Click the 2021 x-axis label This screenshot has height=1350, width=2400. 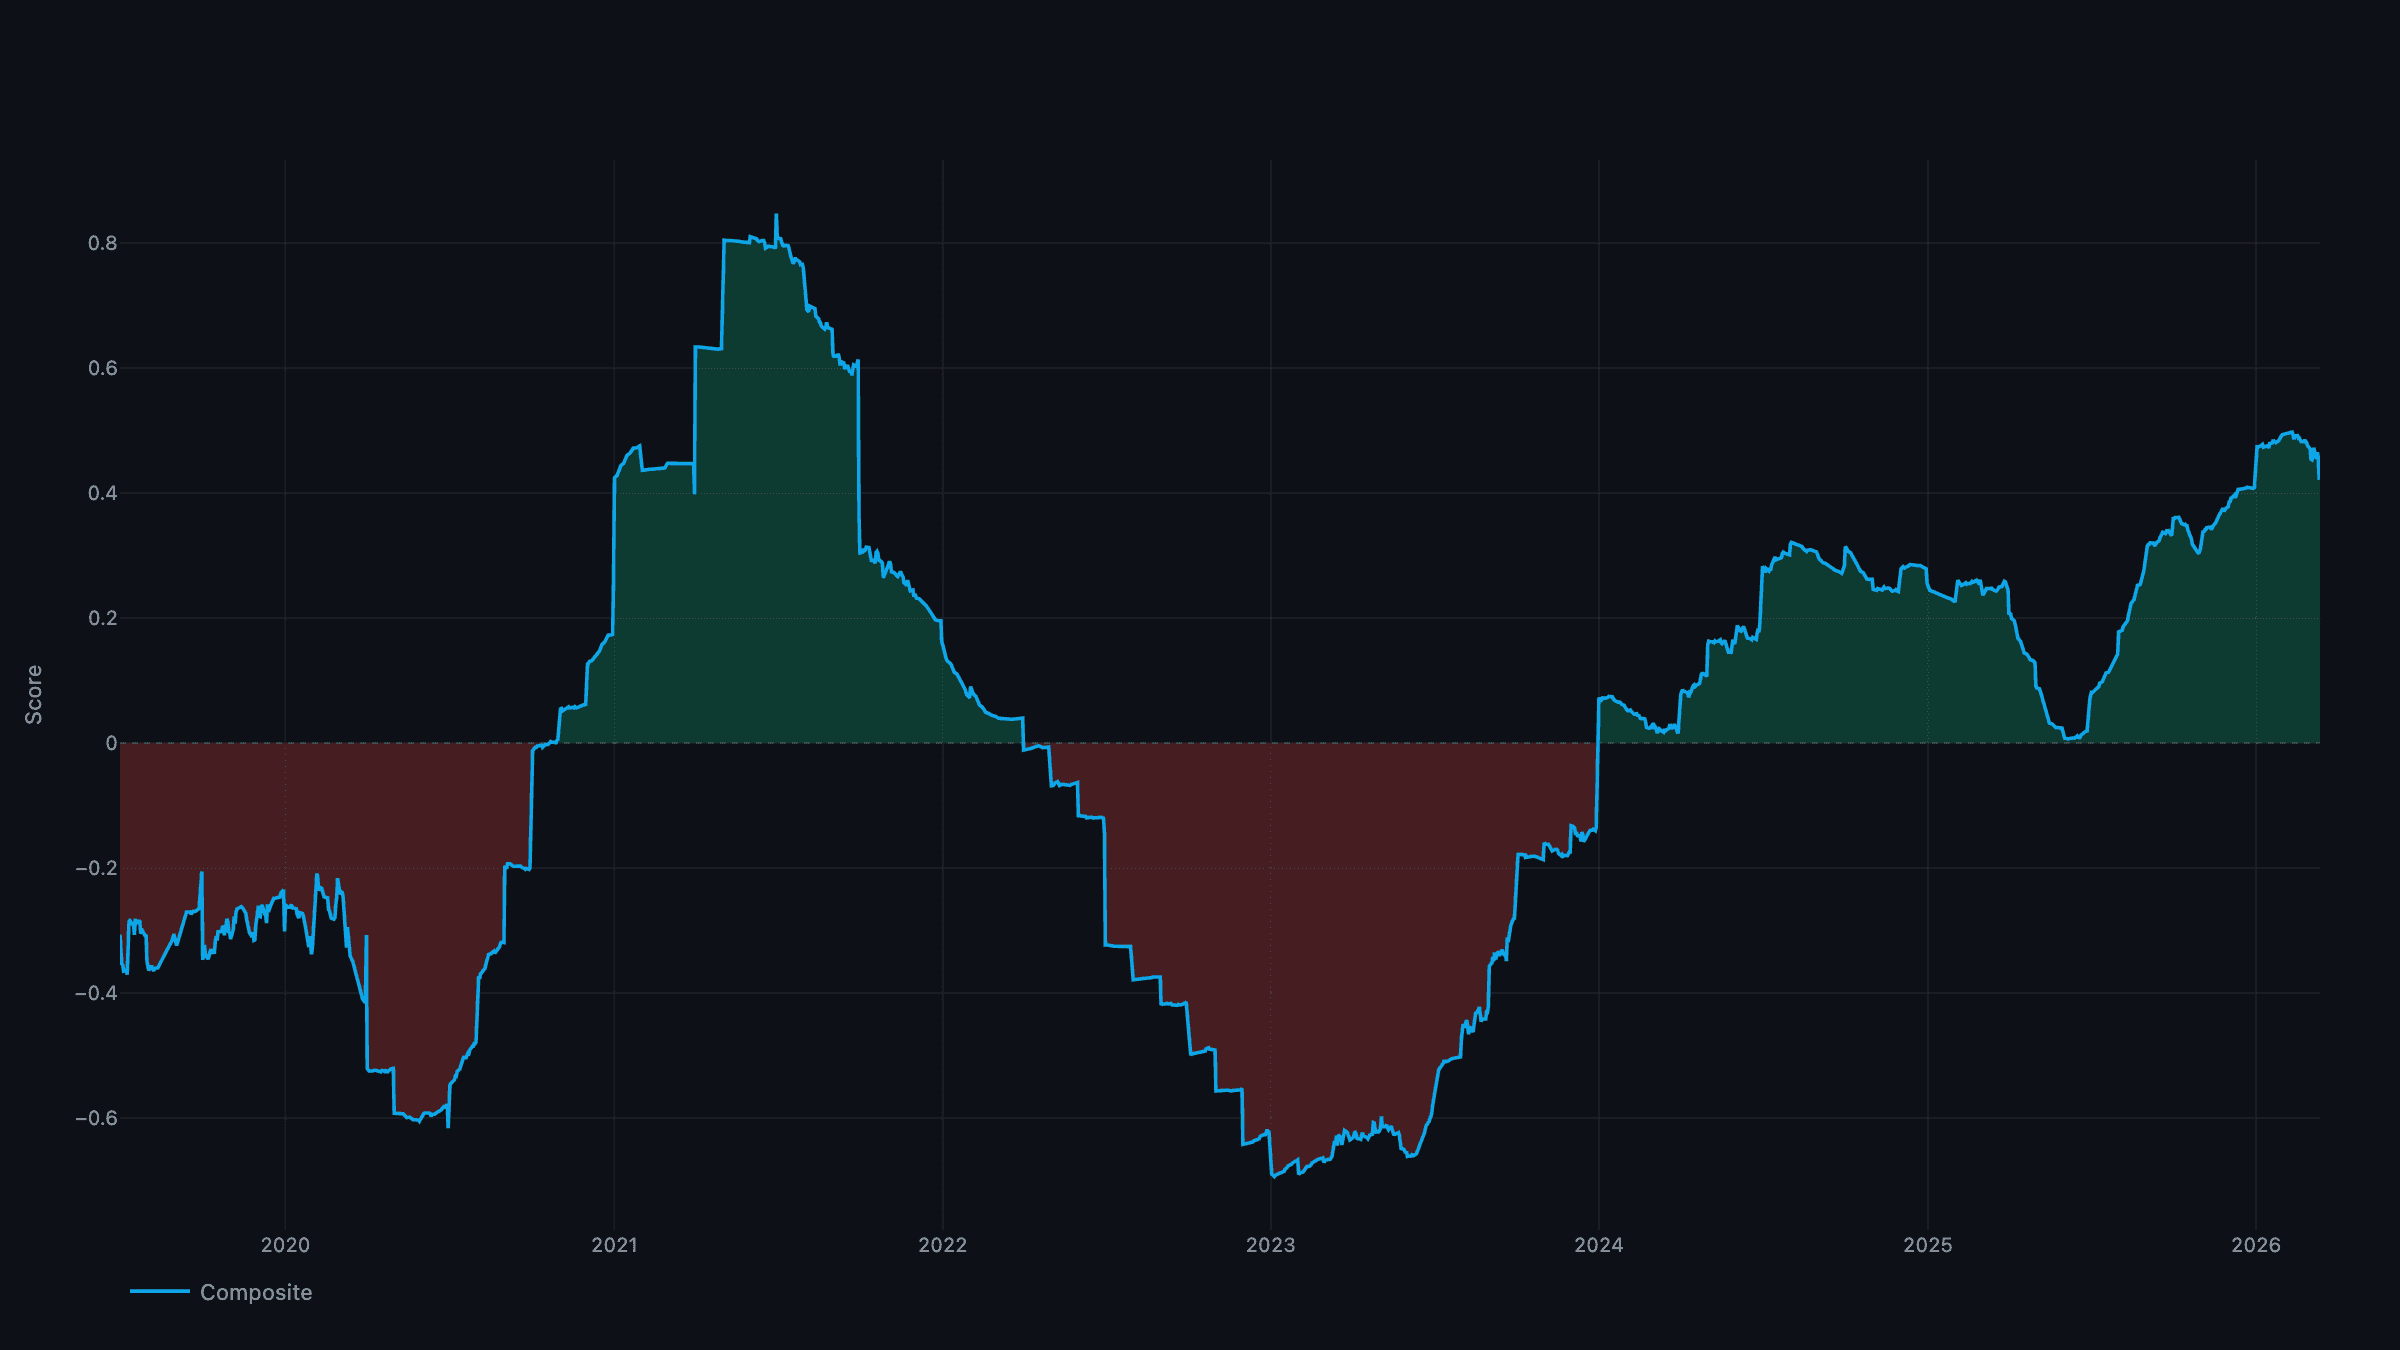pos(614,1245)
